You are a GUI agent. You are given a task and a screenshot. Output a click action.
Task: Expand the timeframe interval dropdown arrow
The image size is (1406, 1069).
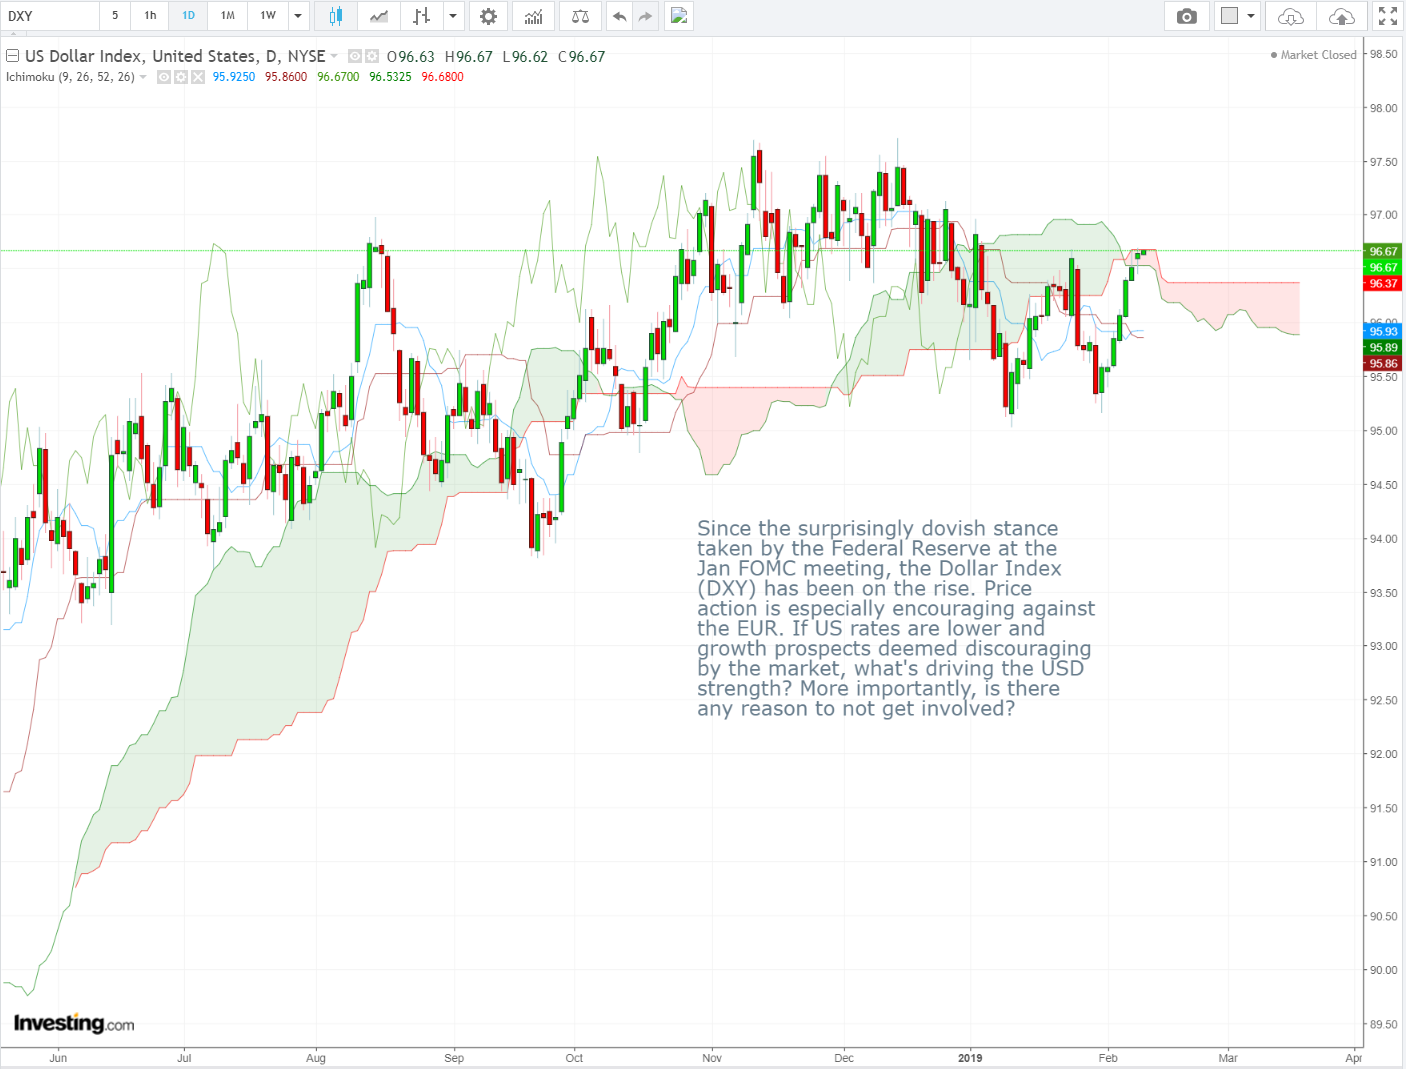(298, 16)
